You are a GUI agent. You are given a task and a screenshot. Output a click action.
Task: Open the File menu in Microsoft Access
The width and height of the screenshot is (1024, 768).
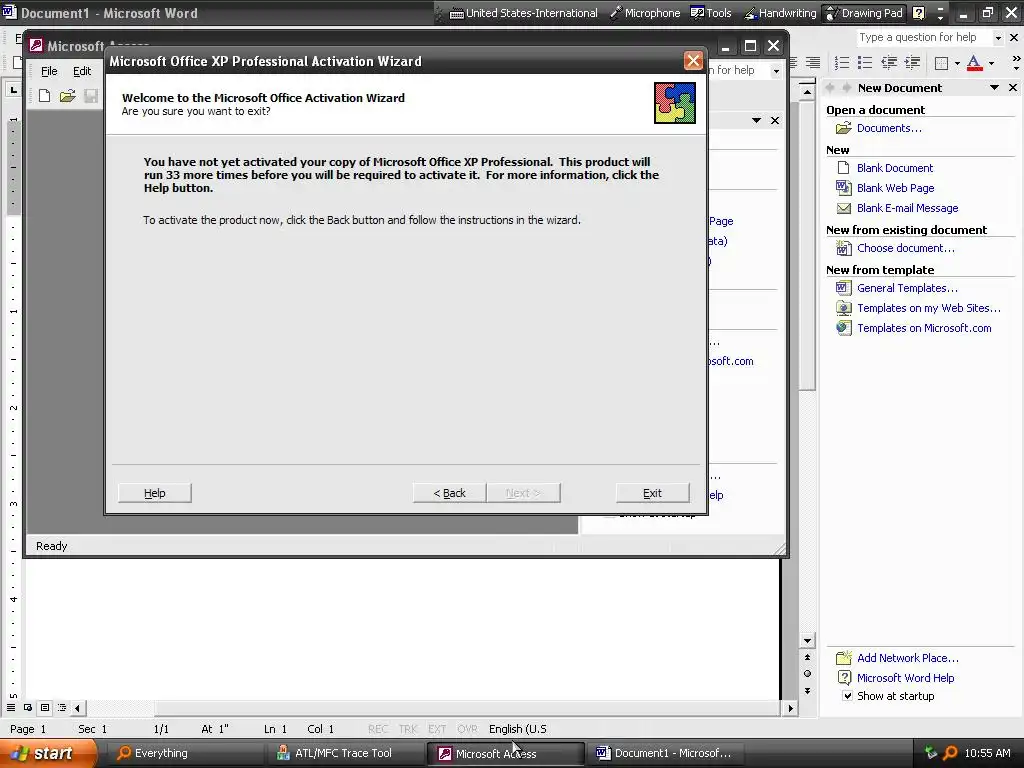click(49, 71)
